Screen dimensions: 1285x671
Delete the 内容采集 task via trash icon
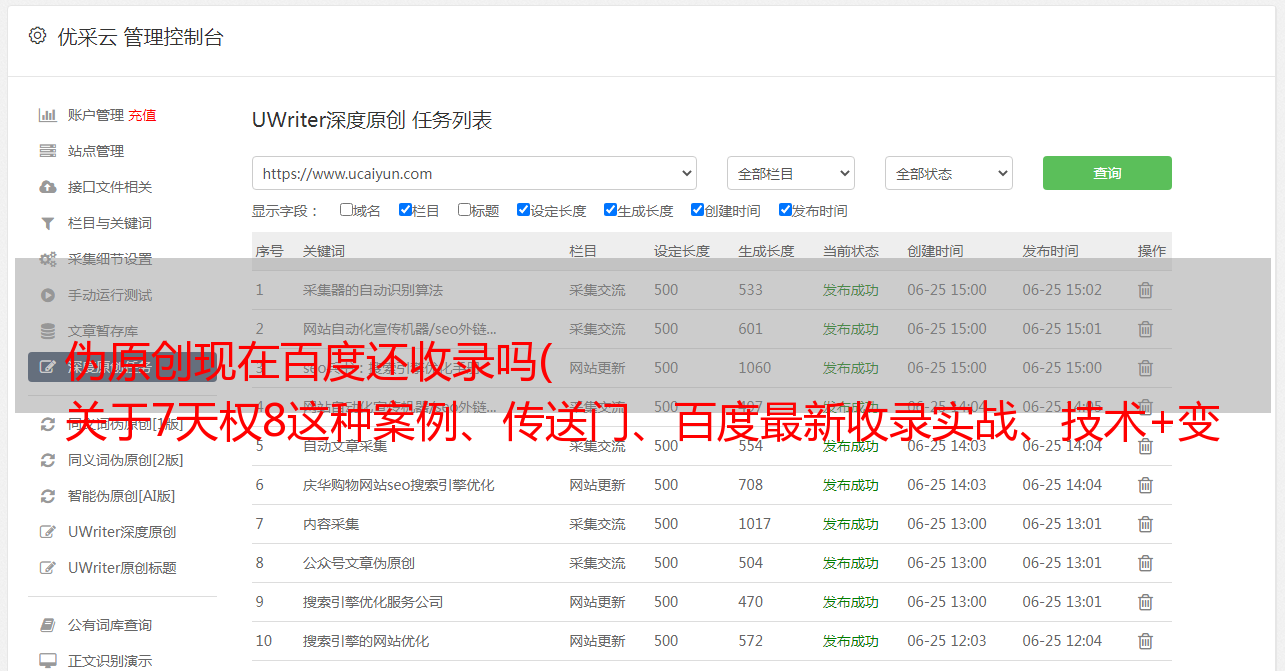pos(1145,524)
